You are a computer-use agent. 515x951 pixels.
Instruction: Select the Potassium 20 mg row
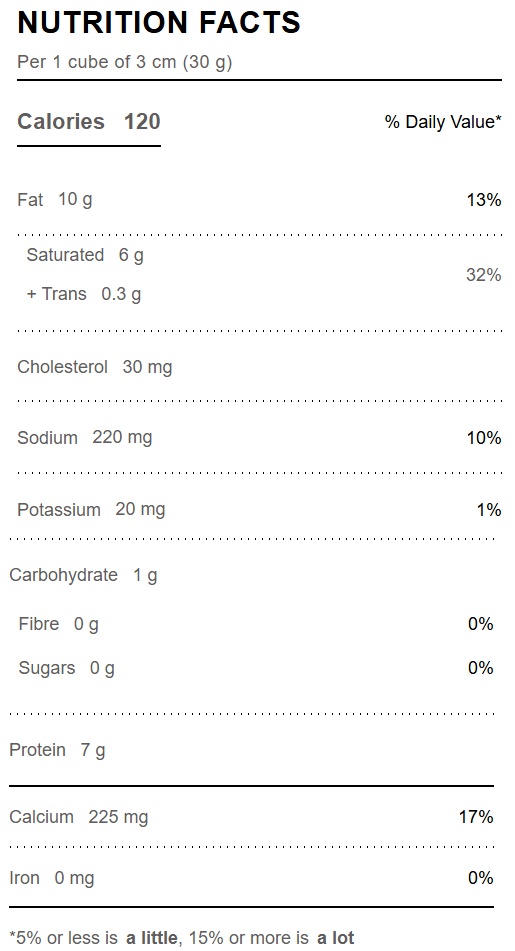pos(259,509)
